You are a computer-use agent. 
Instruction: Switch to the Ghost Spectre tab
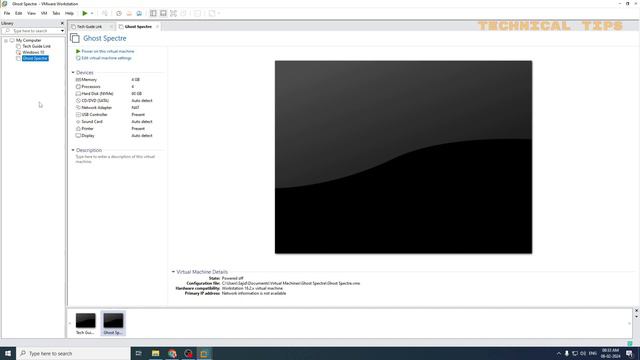(138, 27)
